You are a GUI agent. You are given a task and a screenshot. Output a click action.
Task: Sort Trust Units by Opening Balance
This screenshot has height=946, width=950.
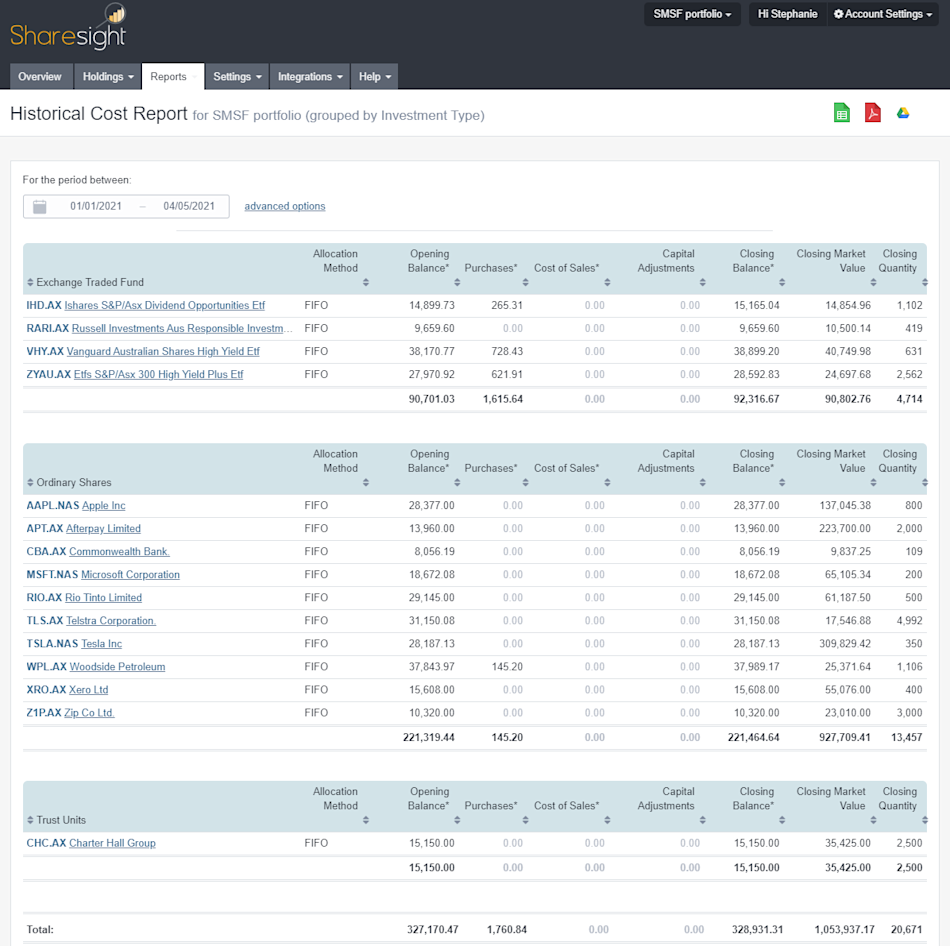tap(457, 820)
